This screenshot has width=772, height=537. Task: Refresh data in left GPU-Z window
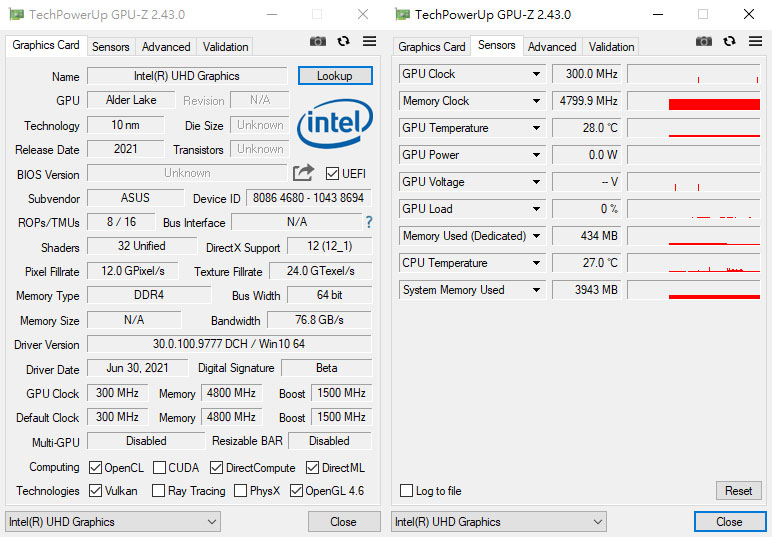343,41
